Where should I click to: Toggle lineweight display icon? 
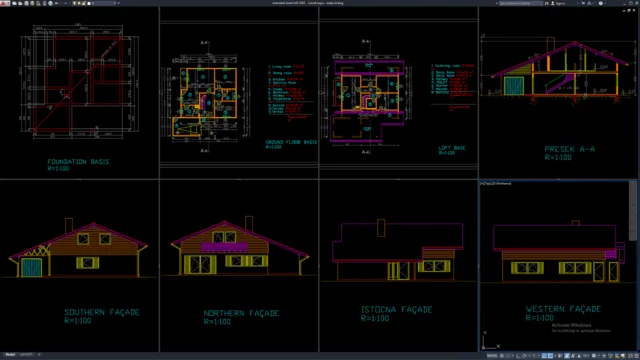(560, 356)
